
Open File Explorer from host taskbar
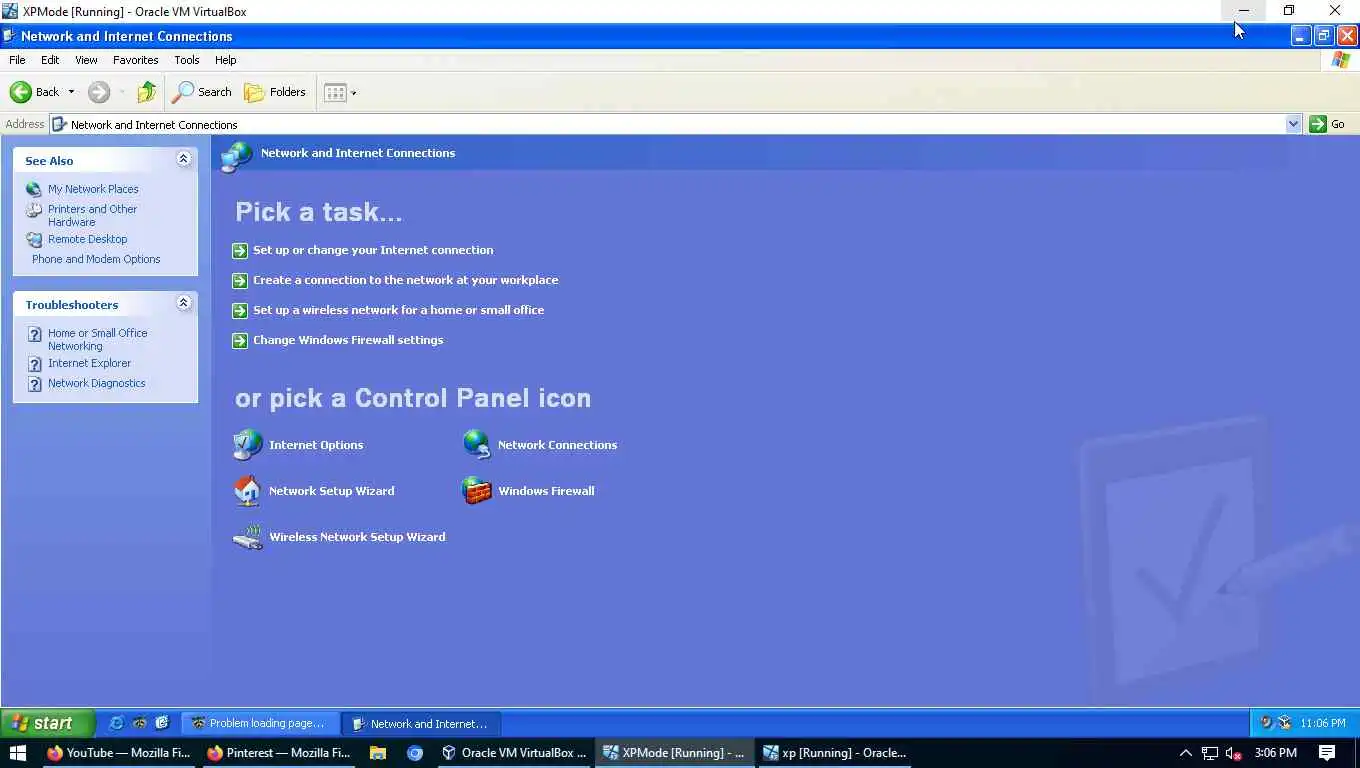tap(378, 753)
